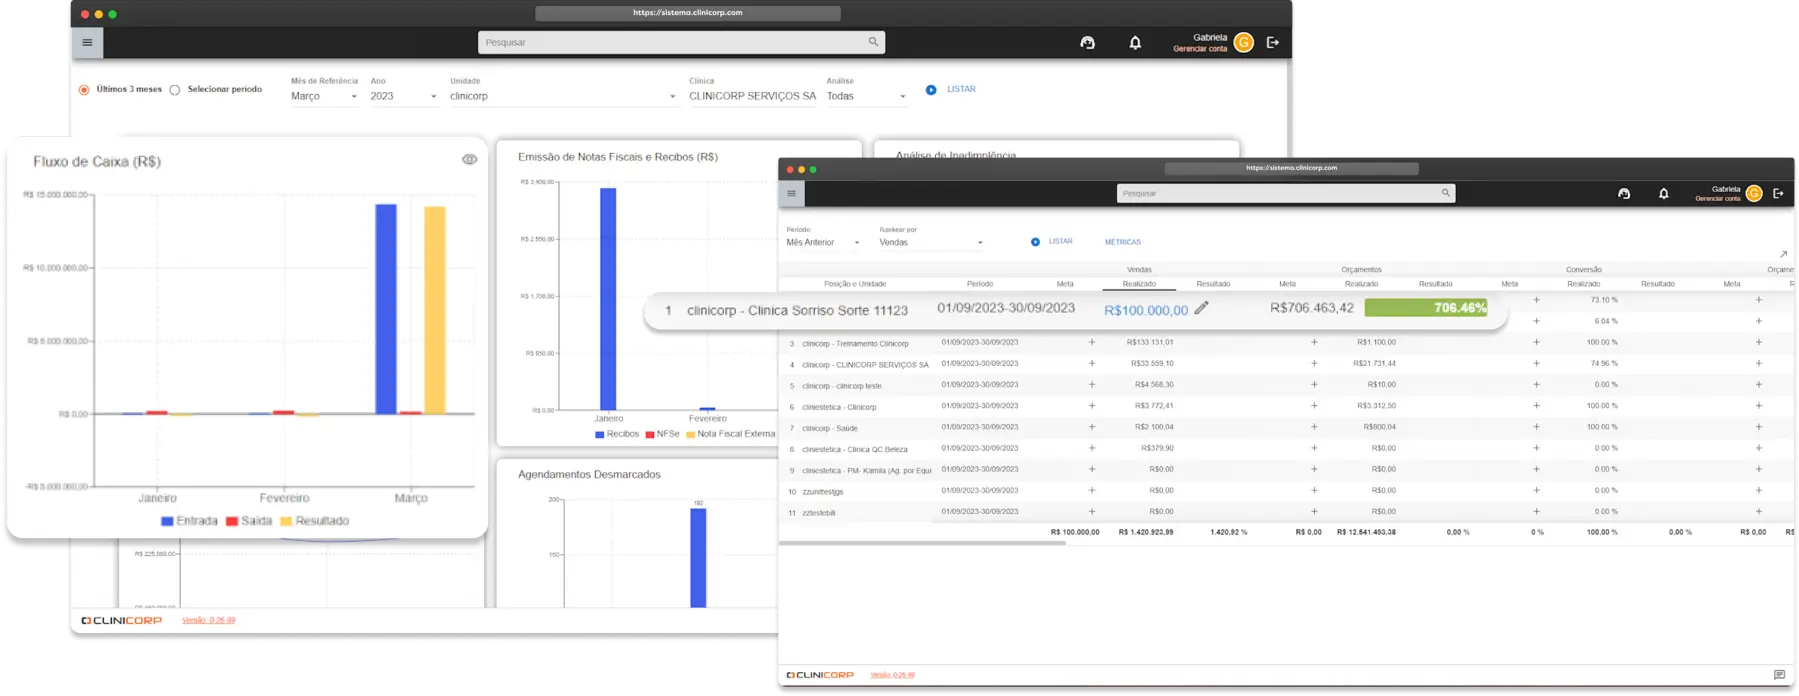1799x696 pixels.
Task: Toggle Entrada series in Fluxo de Caixa legend
Action: (189, 521)
